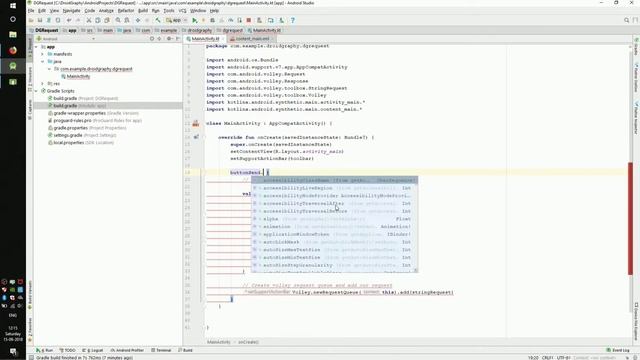Click the Save All icon
Image resolution: width=640 pixels, height=360 pixels.
(40, 20)
